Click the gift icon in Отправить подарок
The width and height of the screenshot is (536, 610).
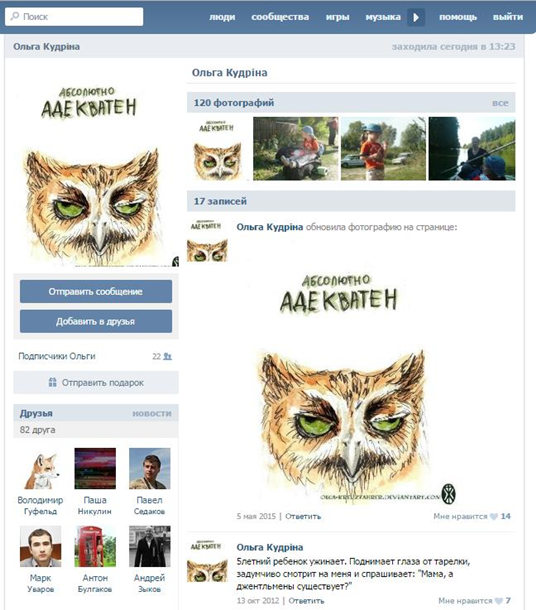point(53,382)
